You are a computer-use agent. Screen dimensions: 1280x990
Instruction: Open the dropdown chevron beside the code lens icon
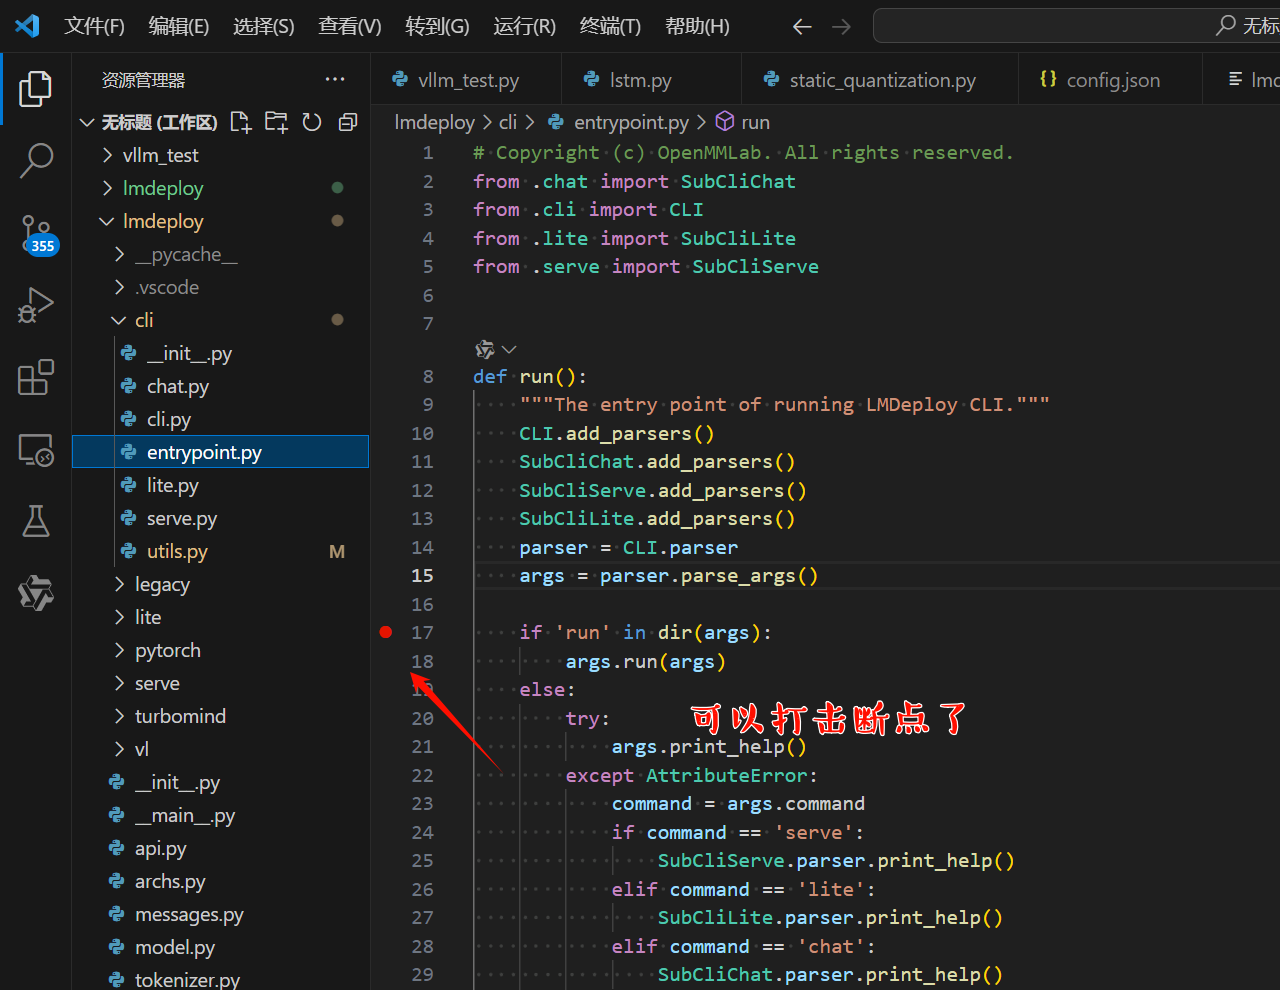click(509, 349)
